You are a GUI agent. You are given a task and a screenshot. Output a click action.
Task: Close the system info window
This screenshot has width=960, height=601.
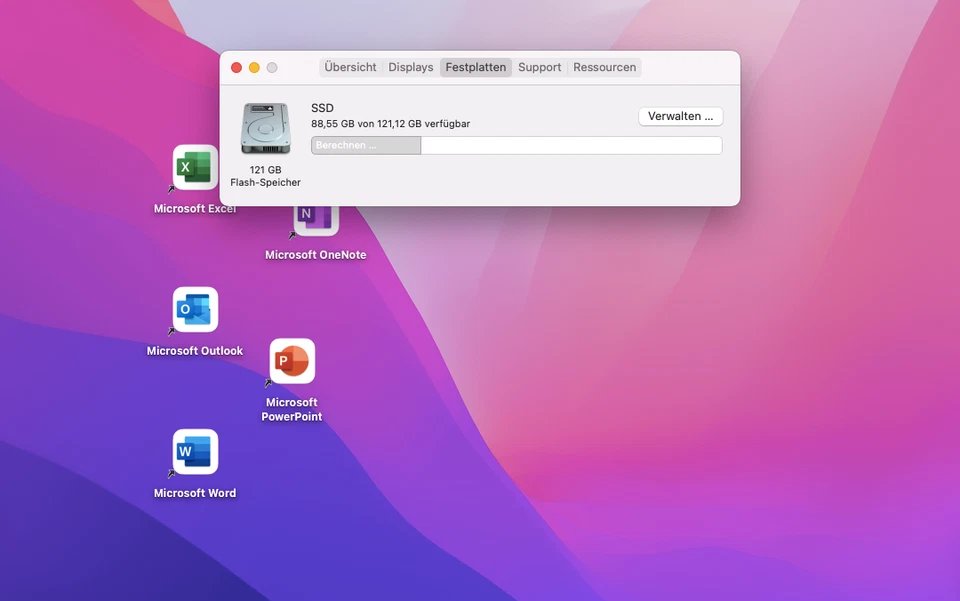(x=237, y=67)
